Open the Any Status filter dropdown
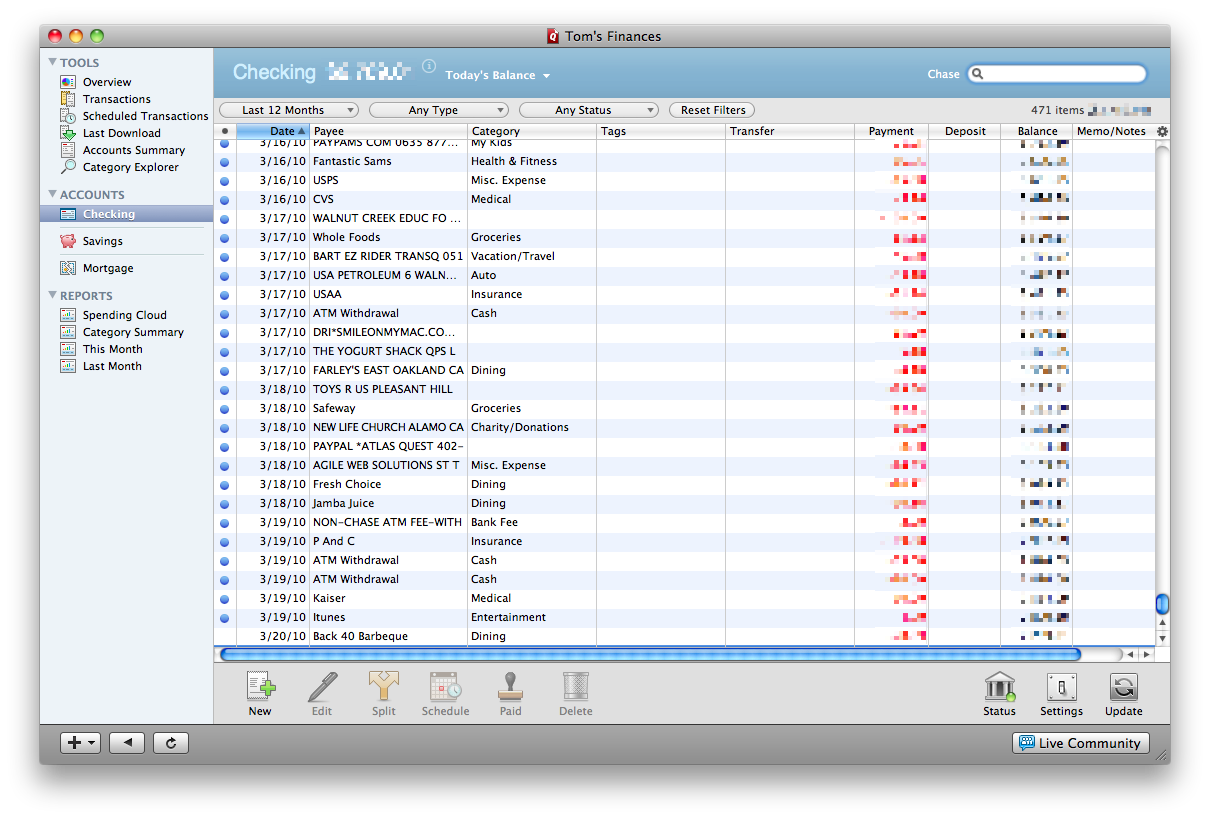The height and width of the screenshot is (819, 1210). coord(589,110)
